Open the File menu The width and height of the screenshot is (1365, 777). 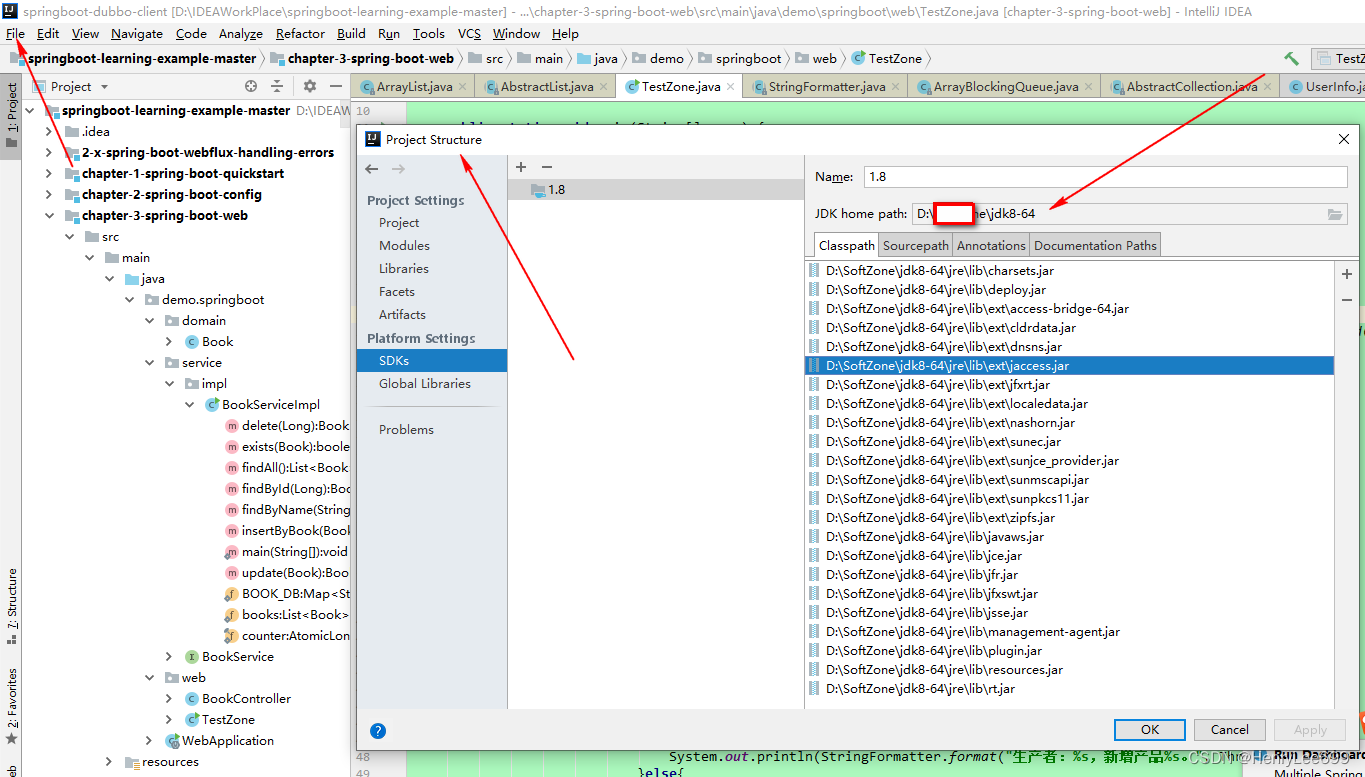(15, 33)
